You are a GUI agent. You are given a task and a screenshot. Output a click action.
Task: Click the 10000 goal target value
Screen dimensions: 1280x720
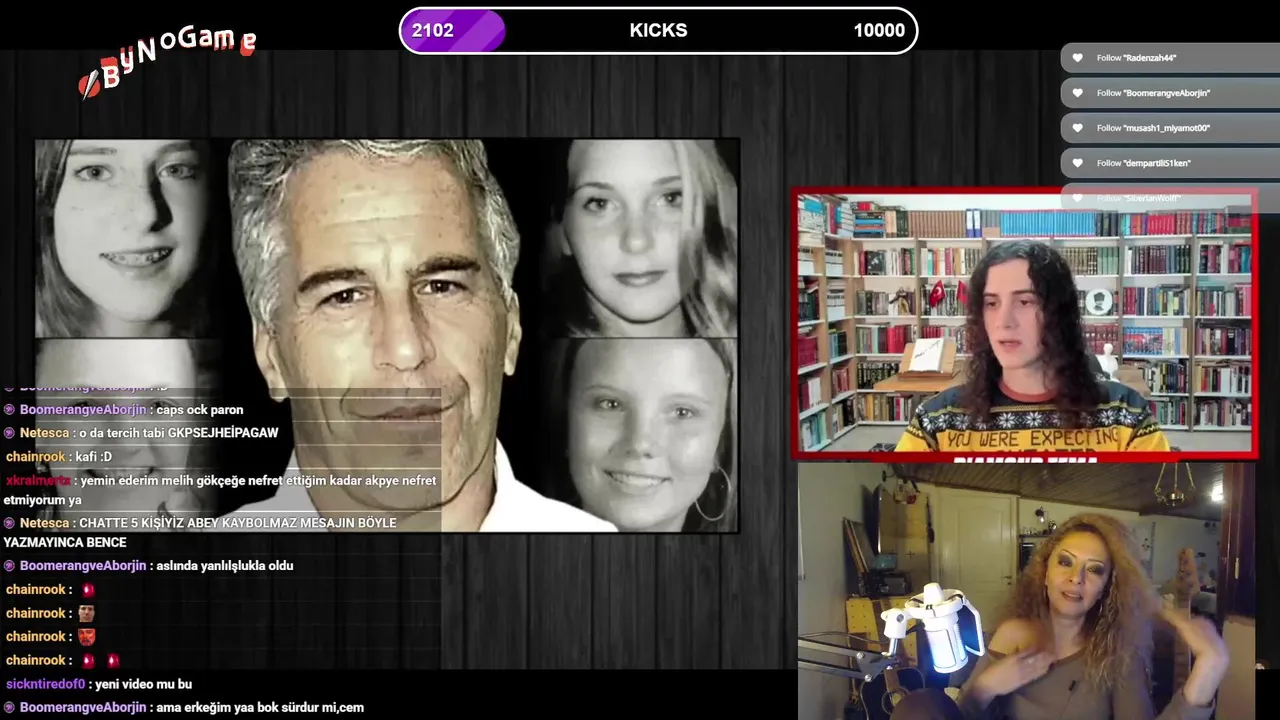(879, 30)
